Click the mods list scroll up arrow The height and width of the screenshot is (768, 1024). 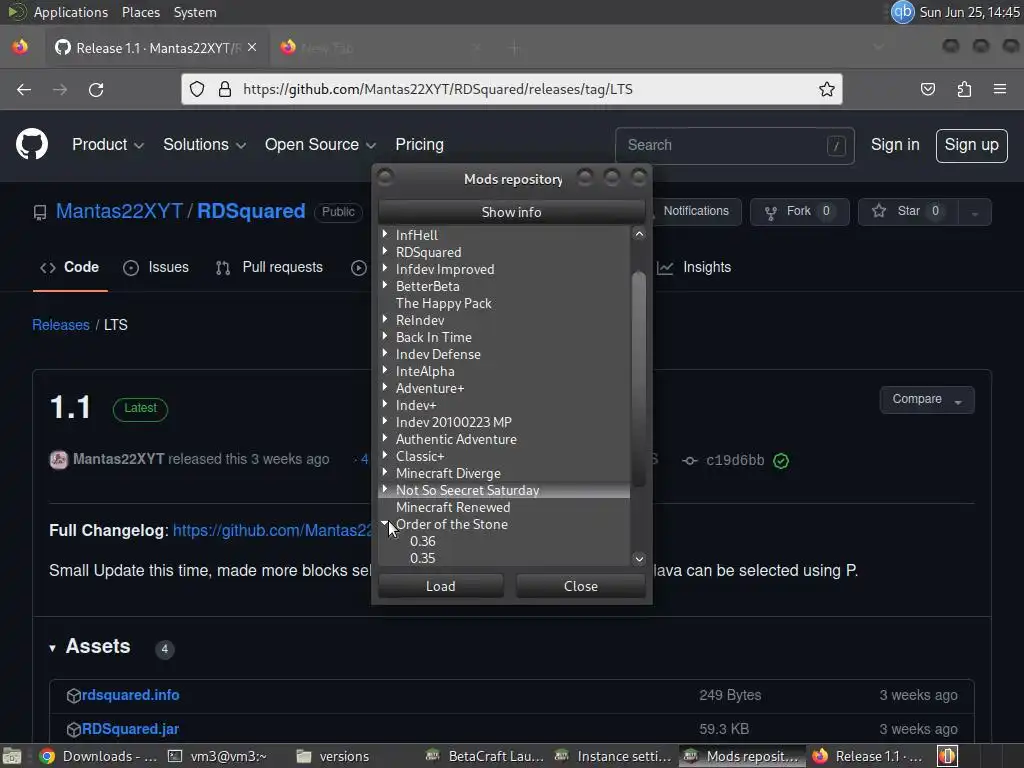639,234
